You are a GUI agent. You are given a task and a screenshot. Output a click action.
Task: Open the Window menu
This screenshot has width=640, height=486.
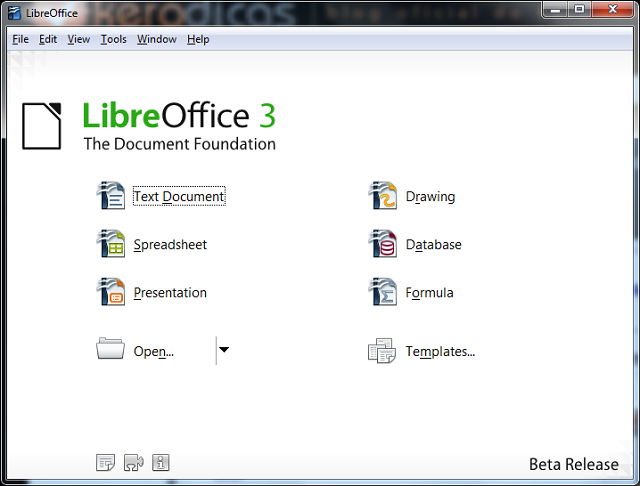[x=156, y=39]
